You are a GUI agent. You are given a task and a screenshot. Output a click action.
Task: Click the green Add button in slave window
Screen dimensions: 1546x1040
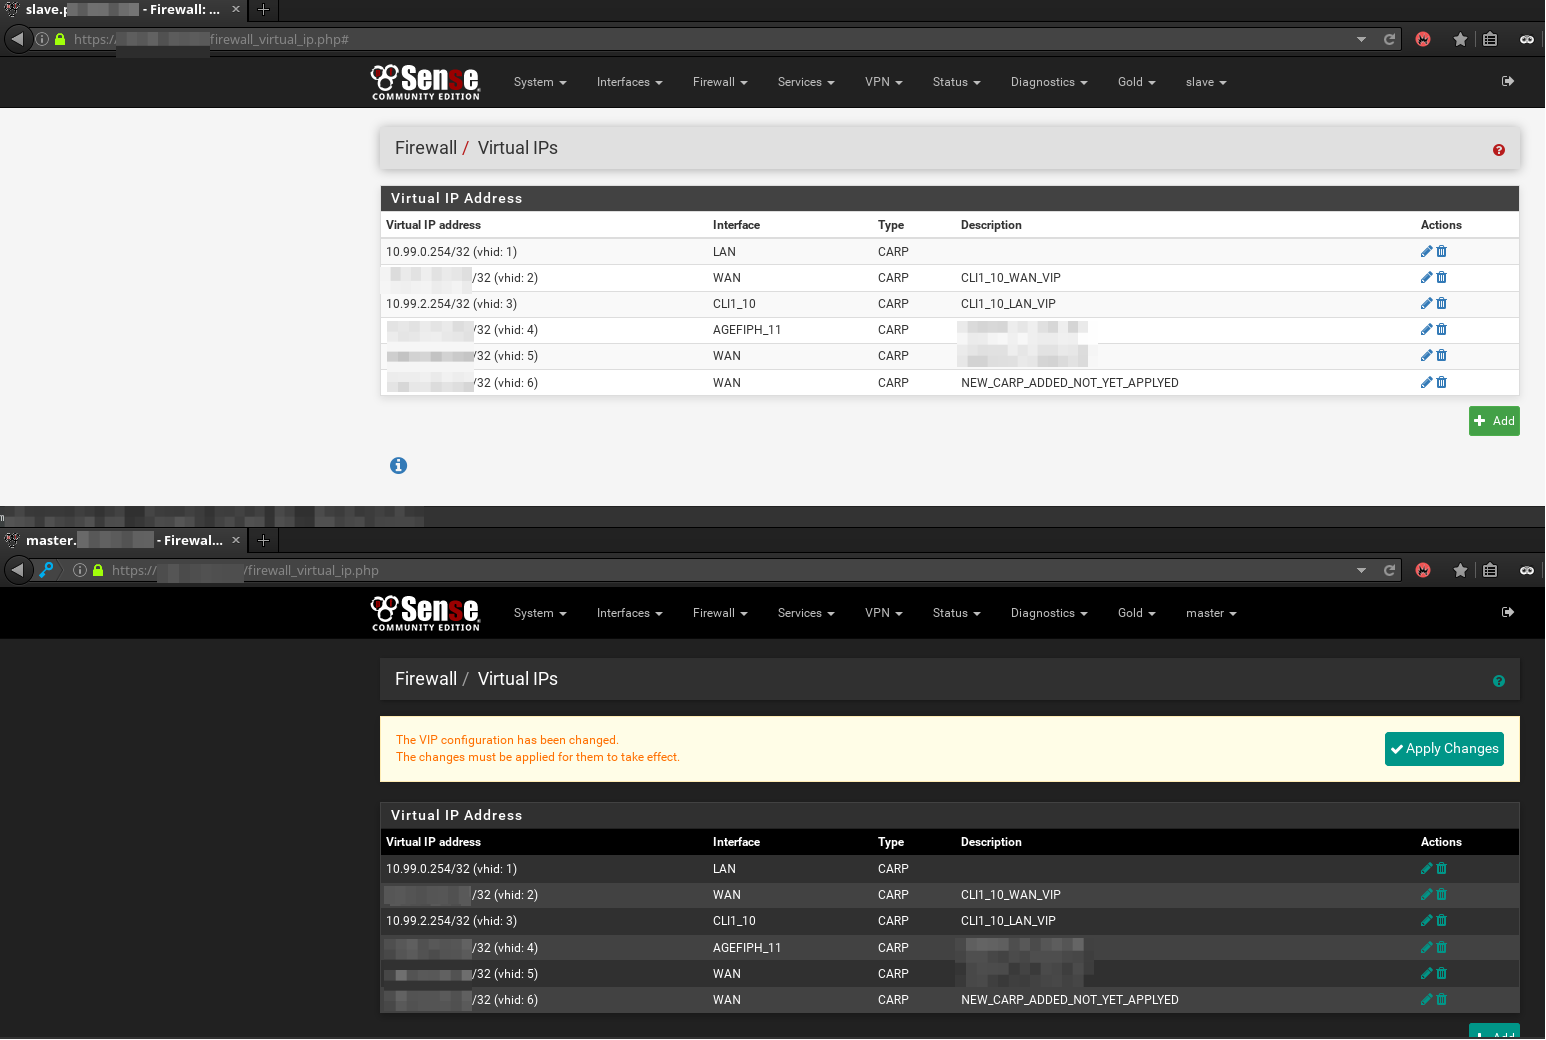(1493, 421)
